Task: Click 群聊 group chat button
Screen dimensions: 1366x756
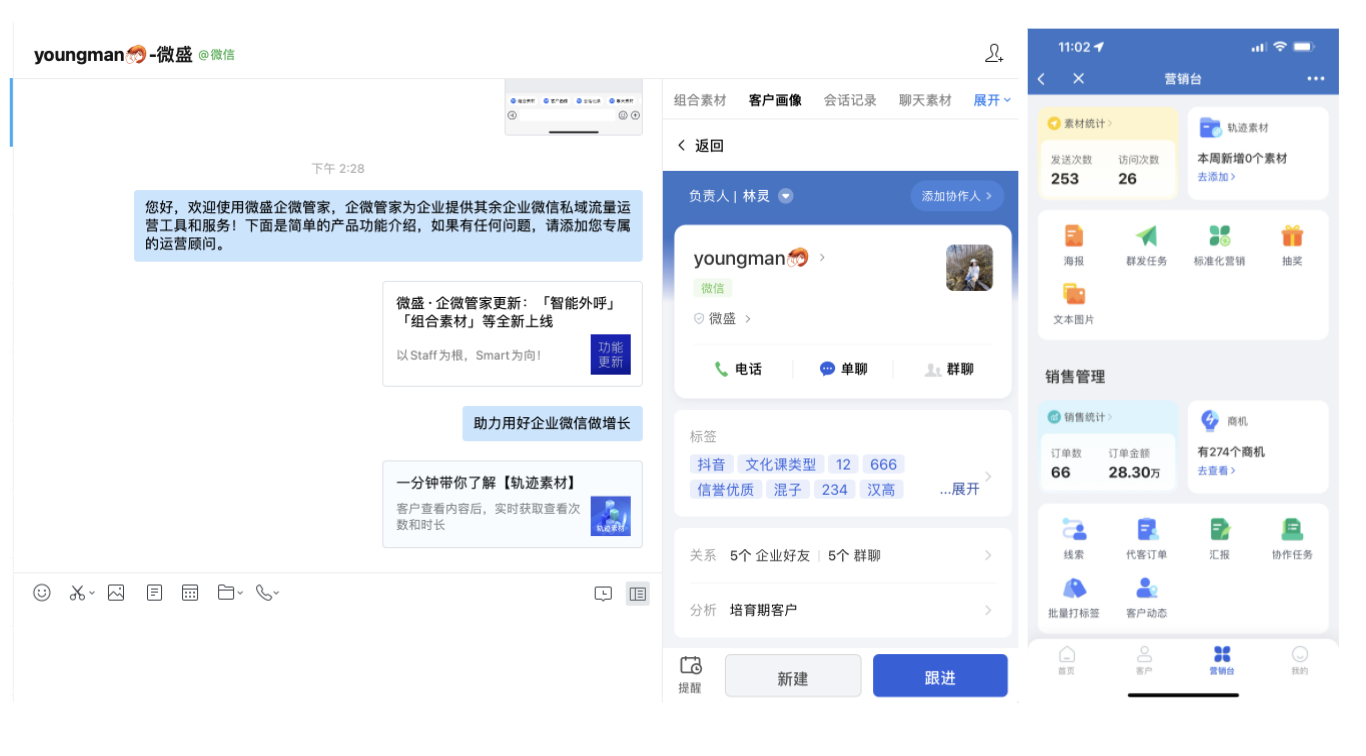Action: point(949,369)
